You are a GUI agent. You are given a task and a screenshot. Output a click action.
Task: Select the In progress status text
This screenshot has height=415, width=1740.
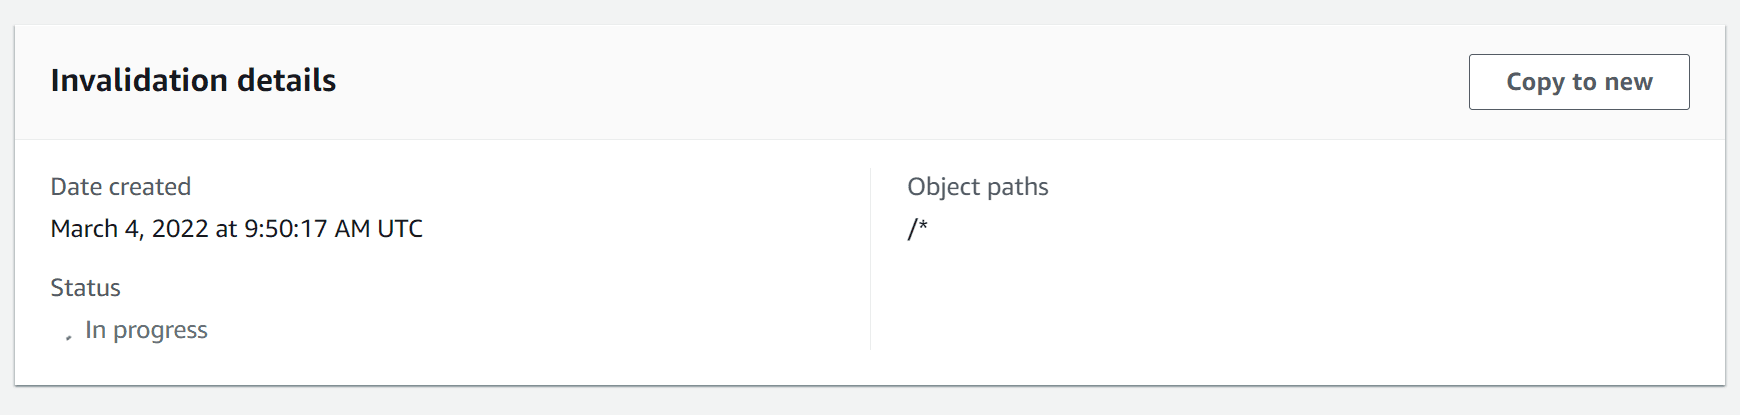146,330
